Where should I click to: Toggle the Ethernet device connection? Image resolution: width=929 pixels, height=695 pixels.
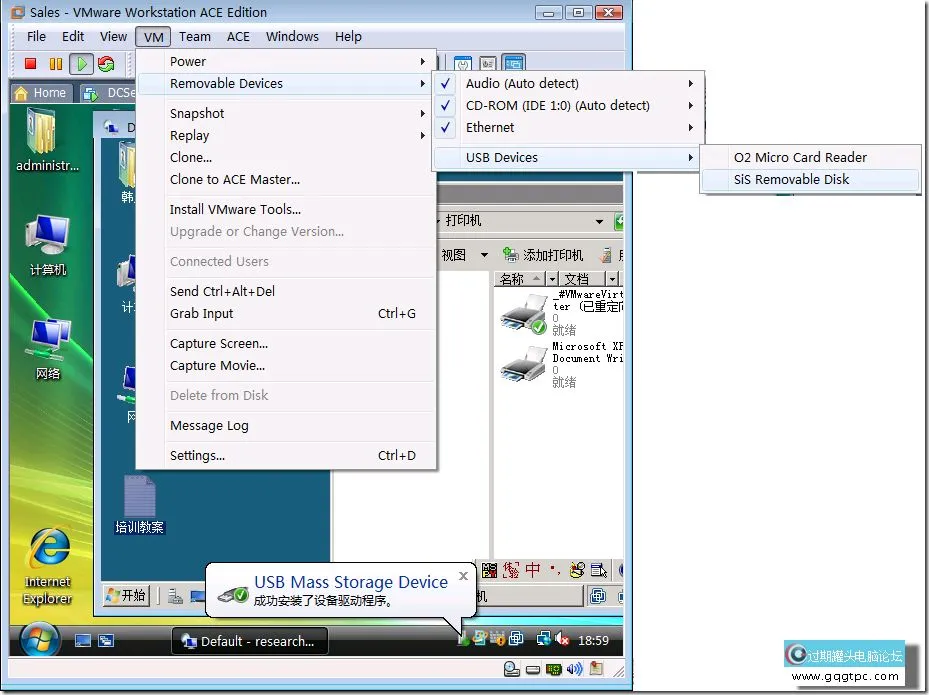point(490,128)
